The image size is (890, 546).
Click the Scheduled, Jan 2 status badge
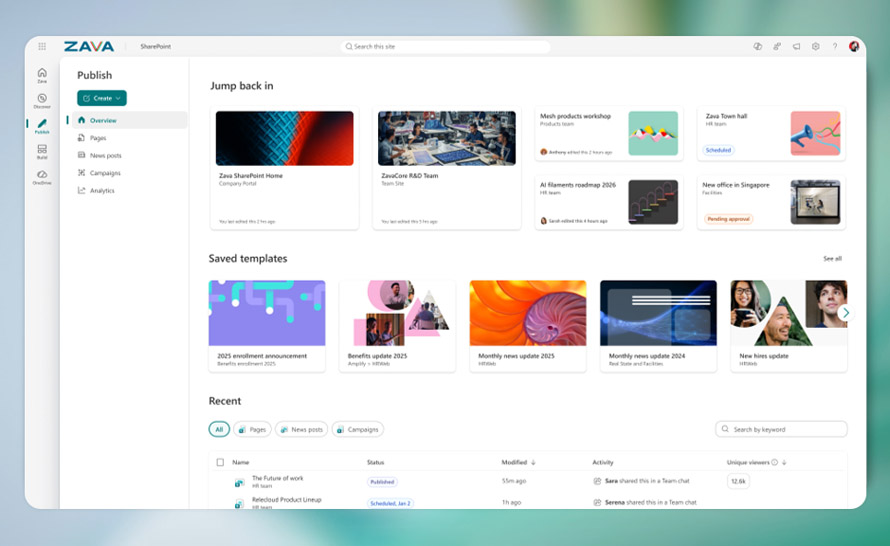point(390,503)
